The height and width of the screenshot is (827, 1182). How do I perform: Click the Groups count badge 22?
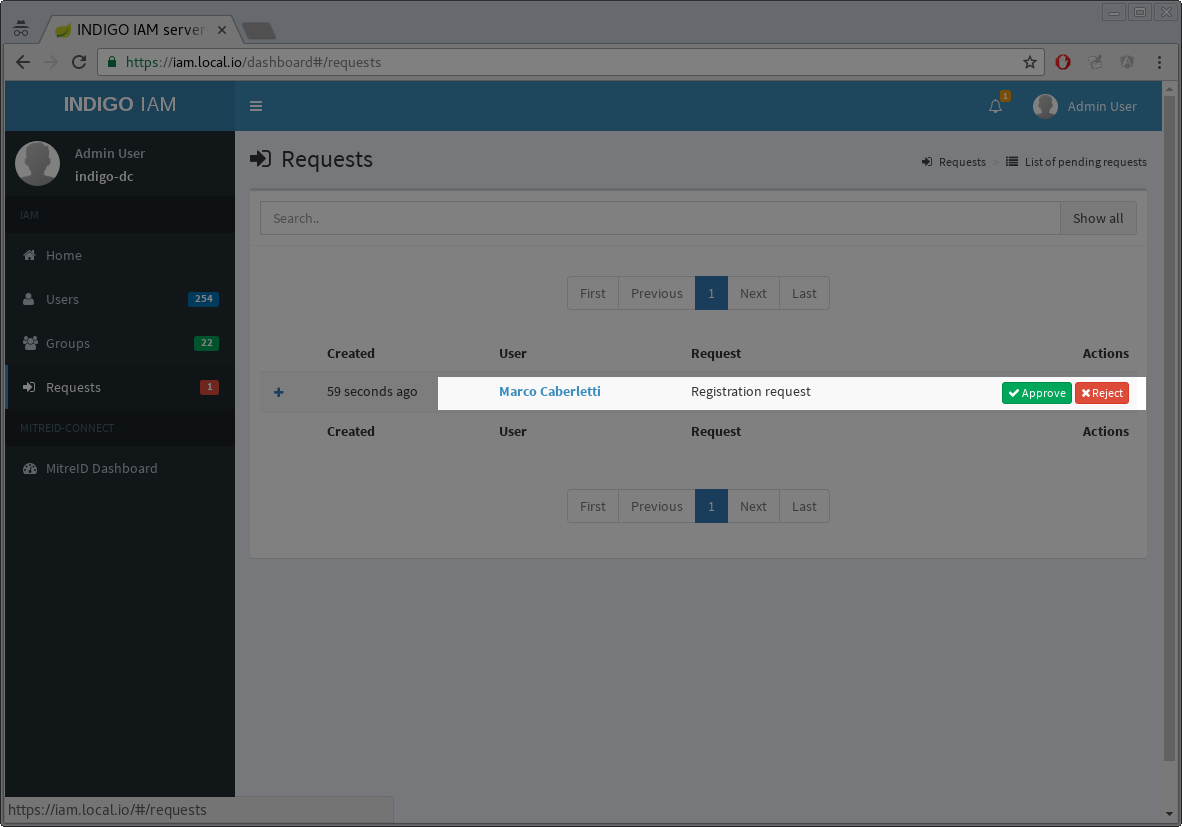(x=207, y=343)
